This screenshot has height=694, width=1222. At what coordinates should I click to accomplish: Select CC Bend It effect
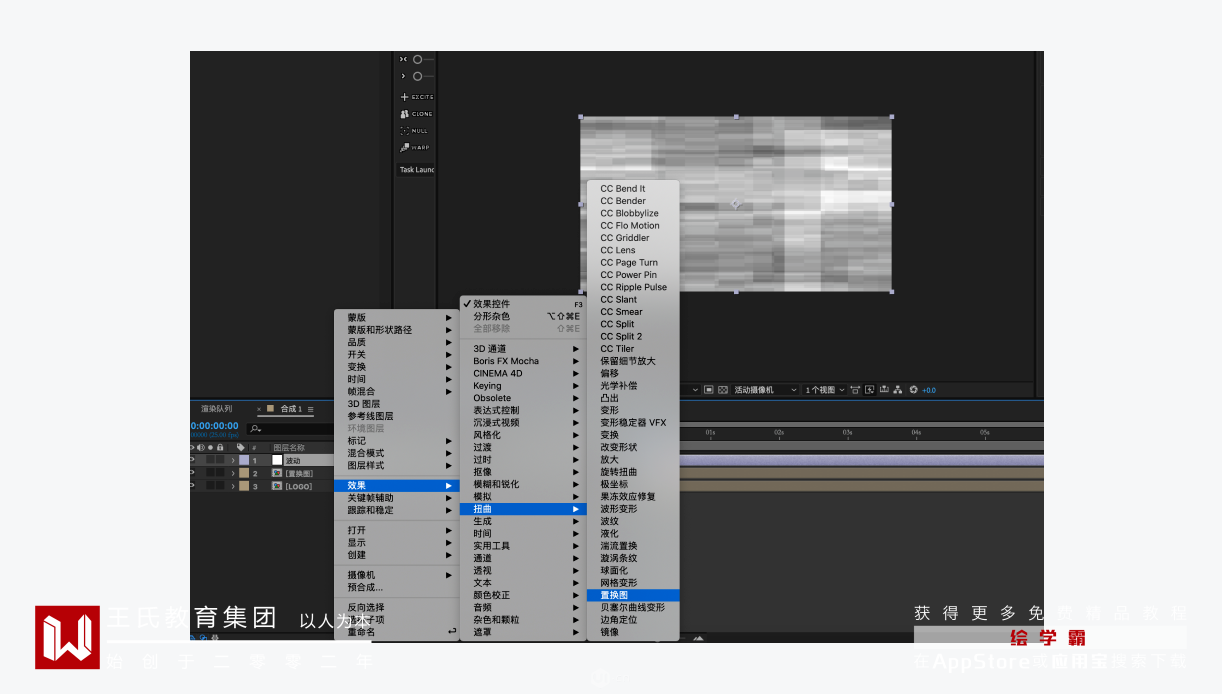point(633,188)
